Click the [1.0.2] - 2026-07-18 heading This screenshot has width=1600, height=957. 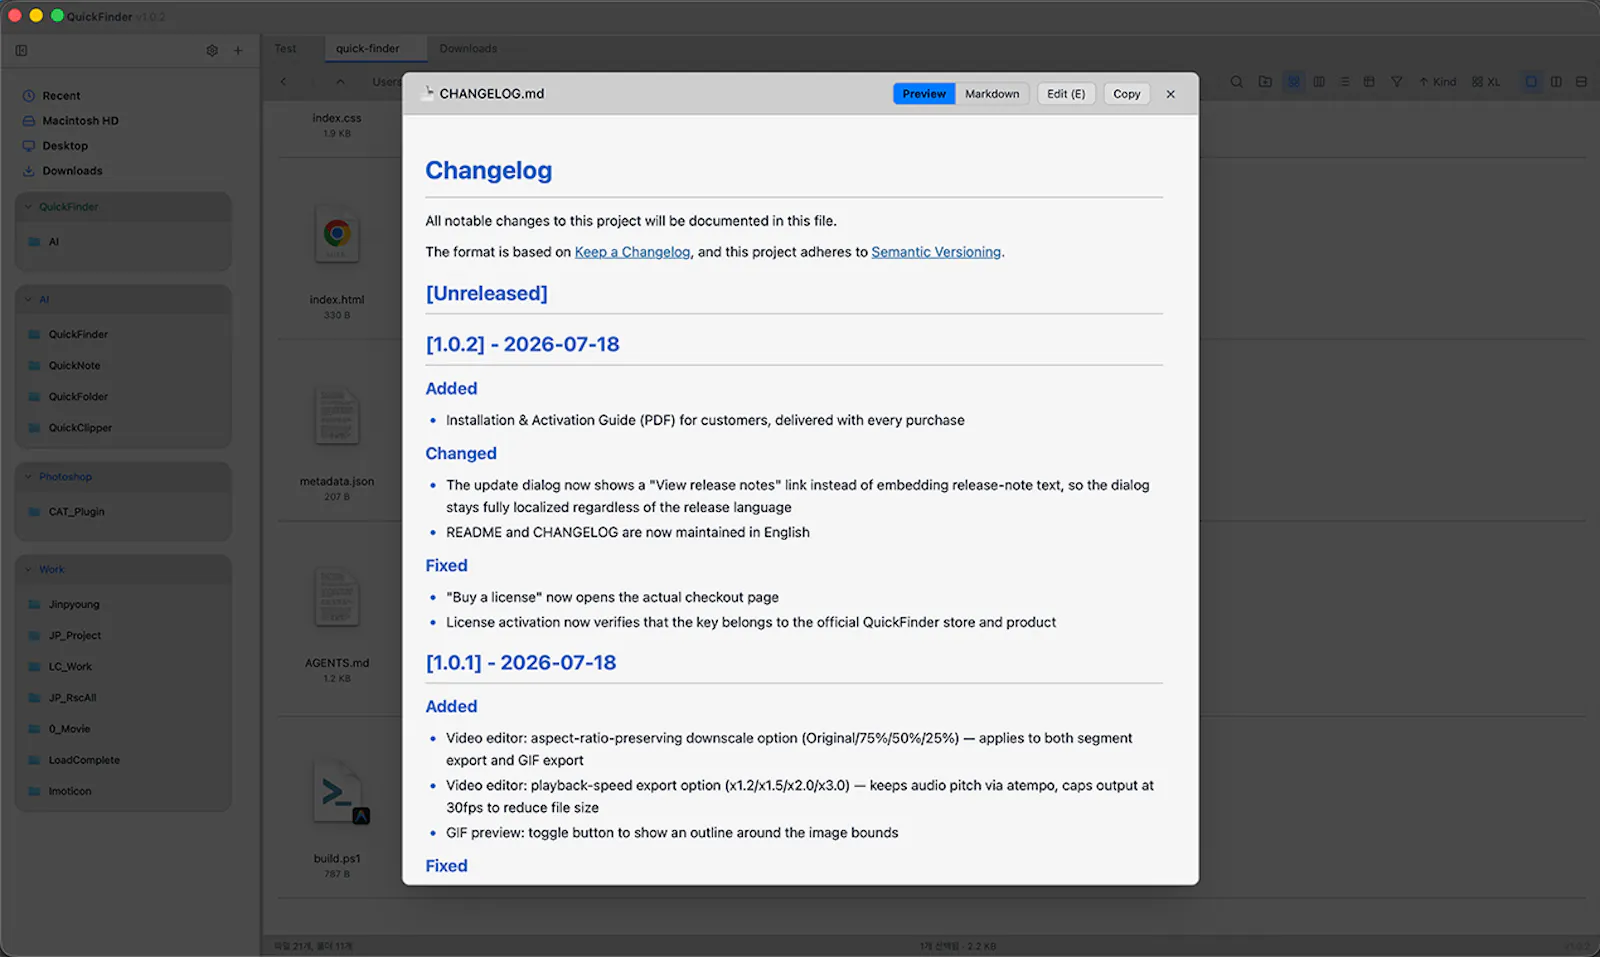coord(523,345)
